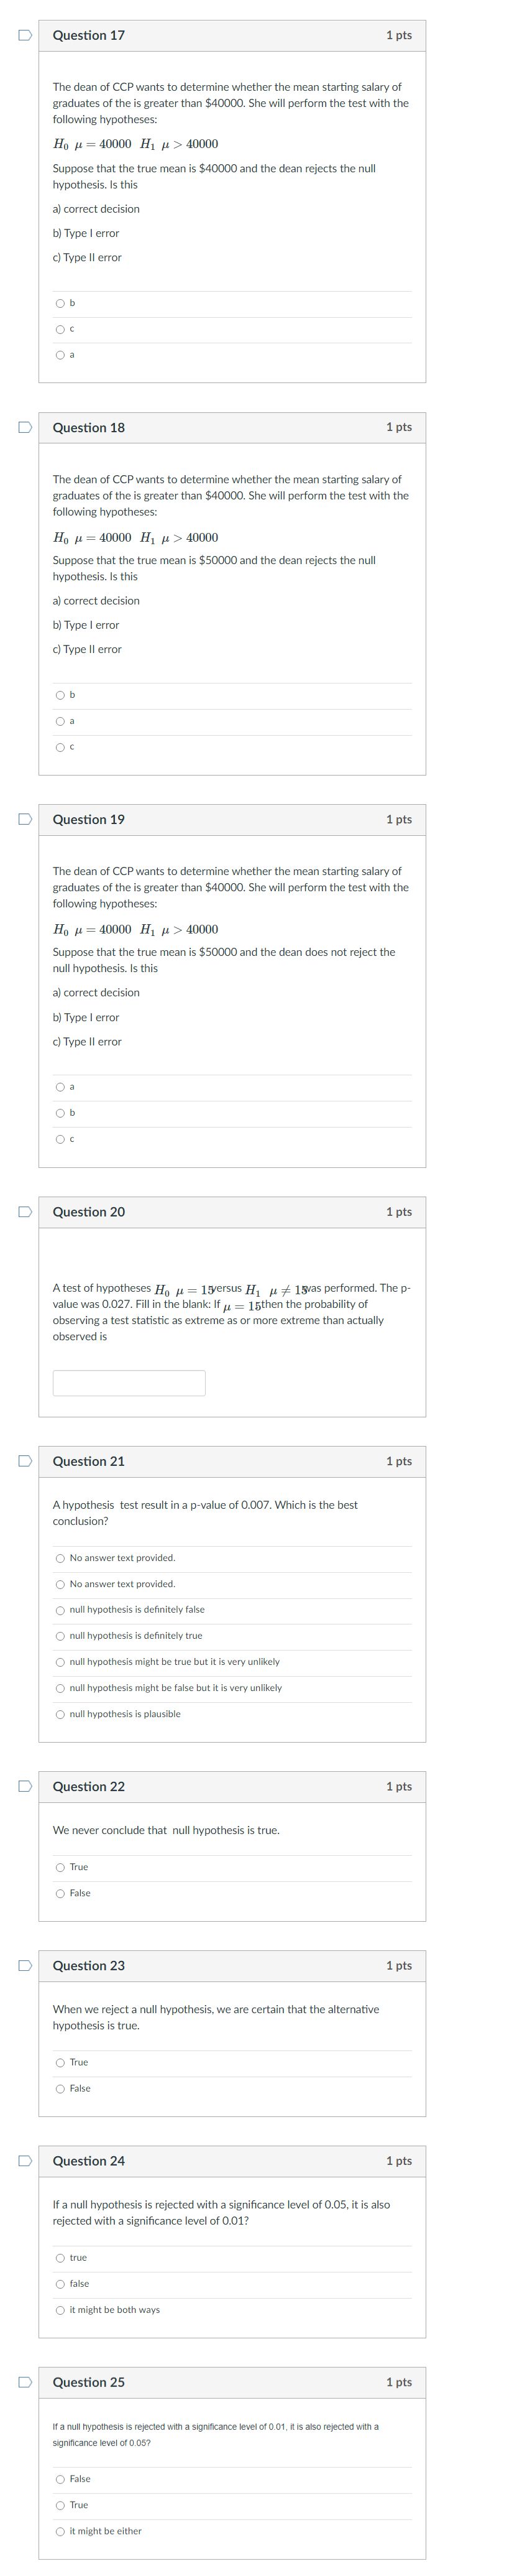This screenshot has height=2576, width=517.
Task: Select answer option b for Question 17
Action: tap(61, 303)
